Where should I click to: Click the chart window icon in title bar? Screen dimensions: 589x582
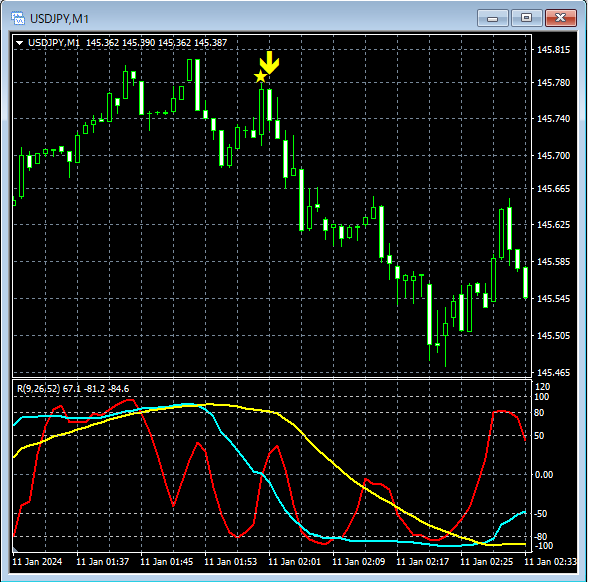click(18, 18)
